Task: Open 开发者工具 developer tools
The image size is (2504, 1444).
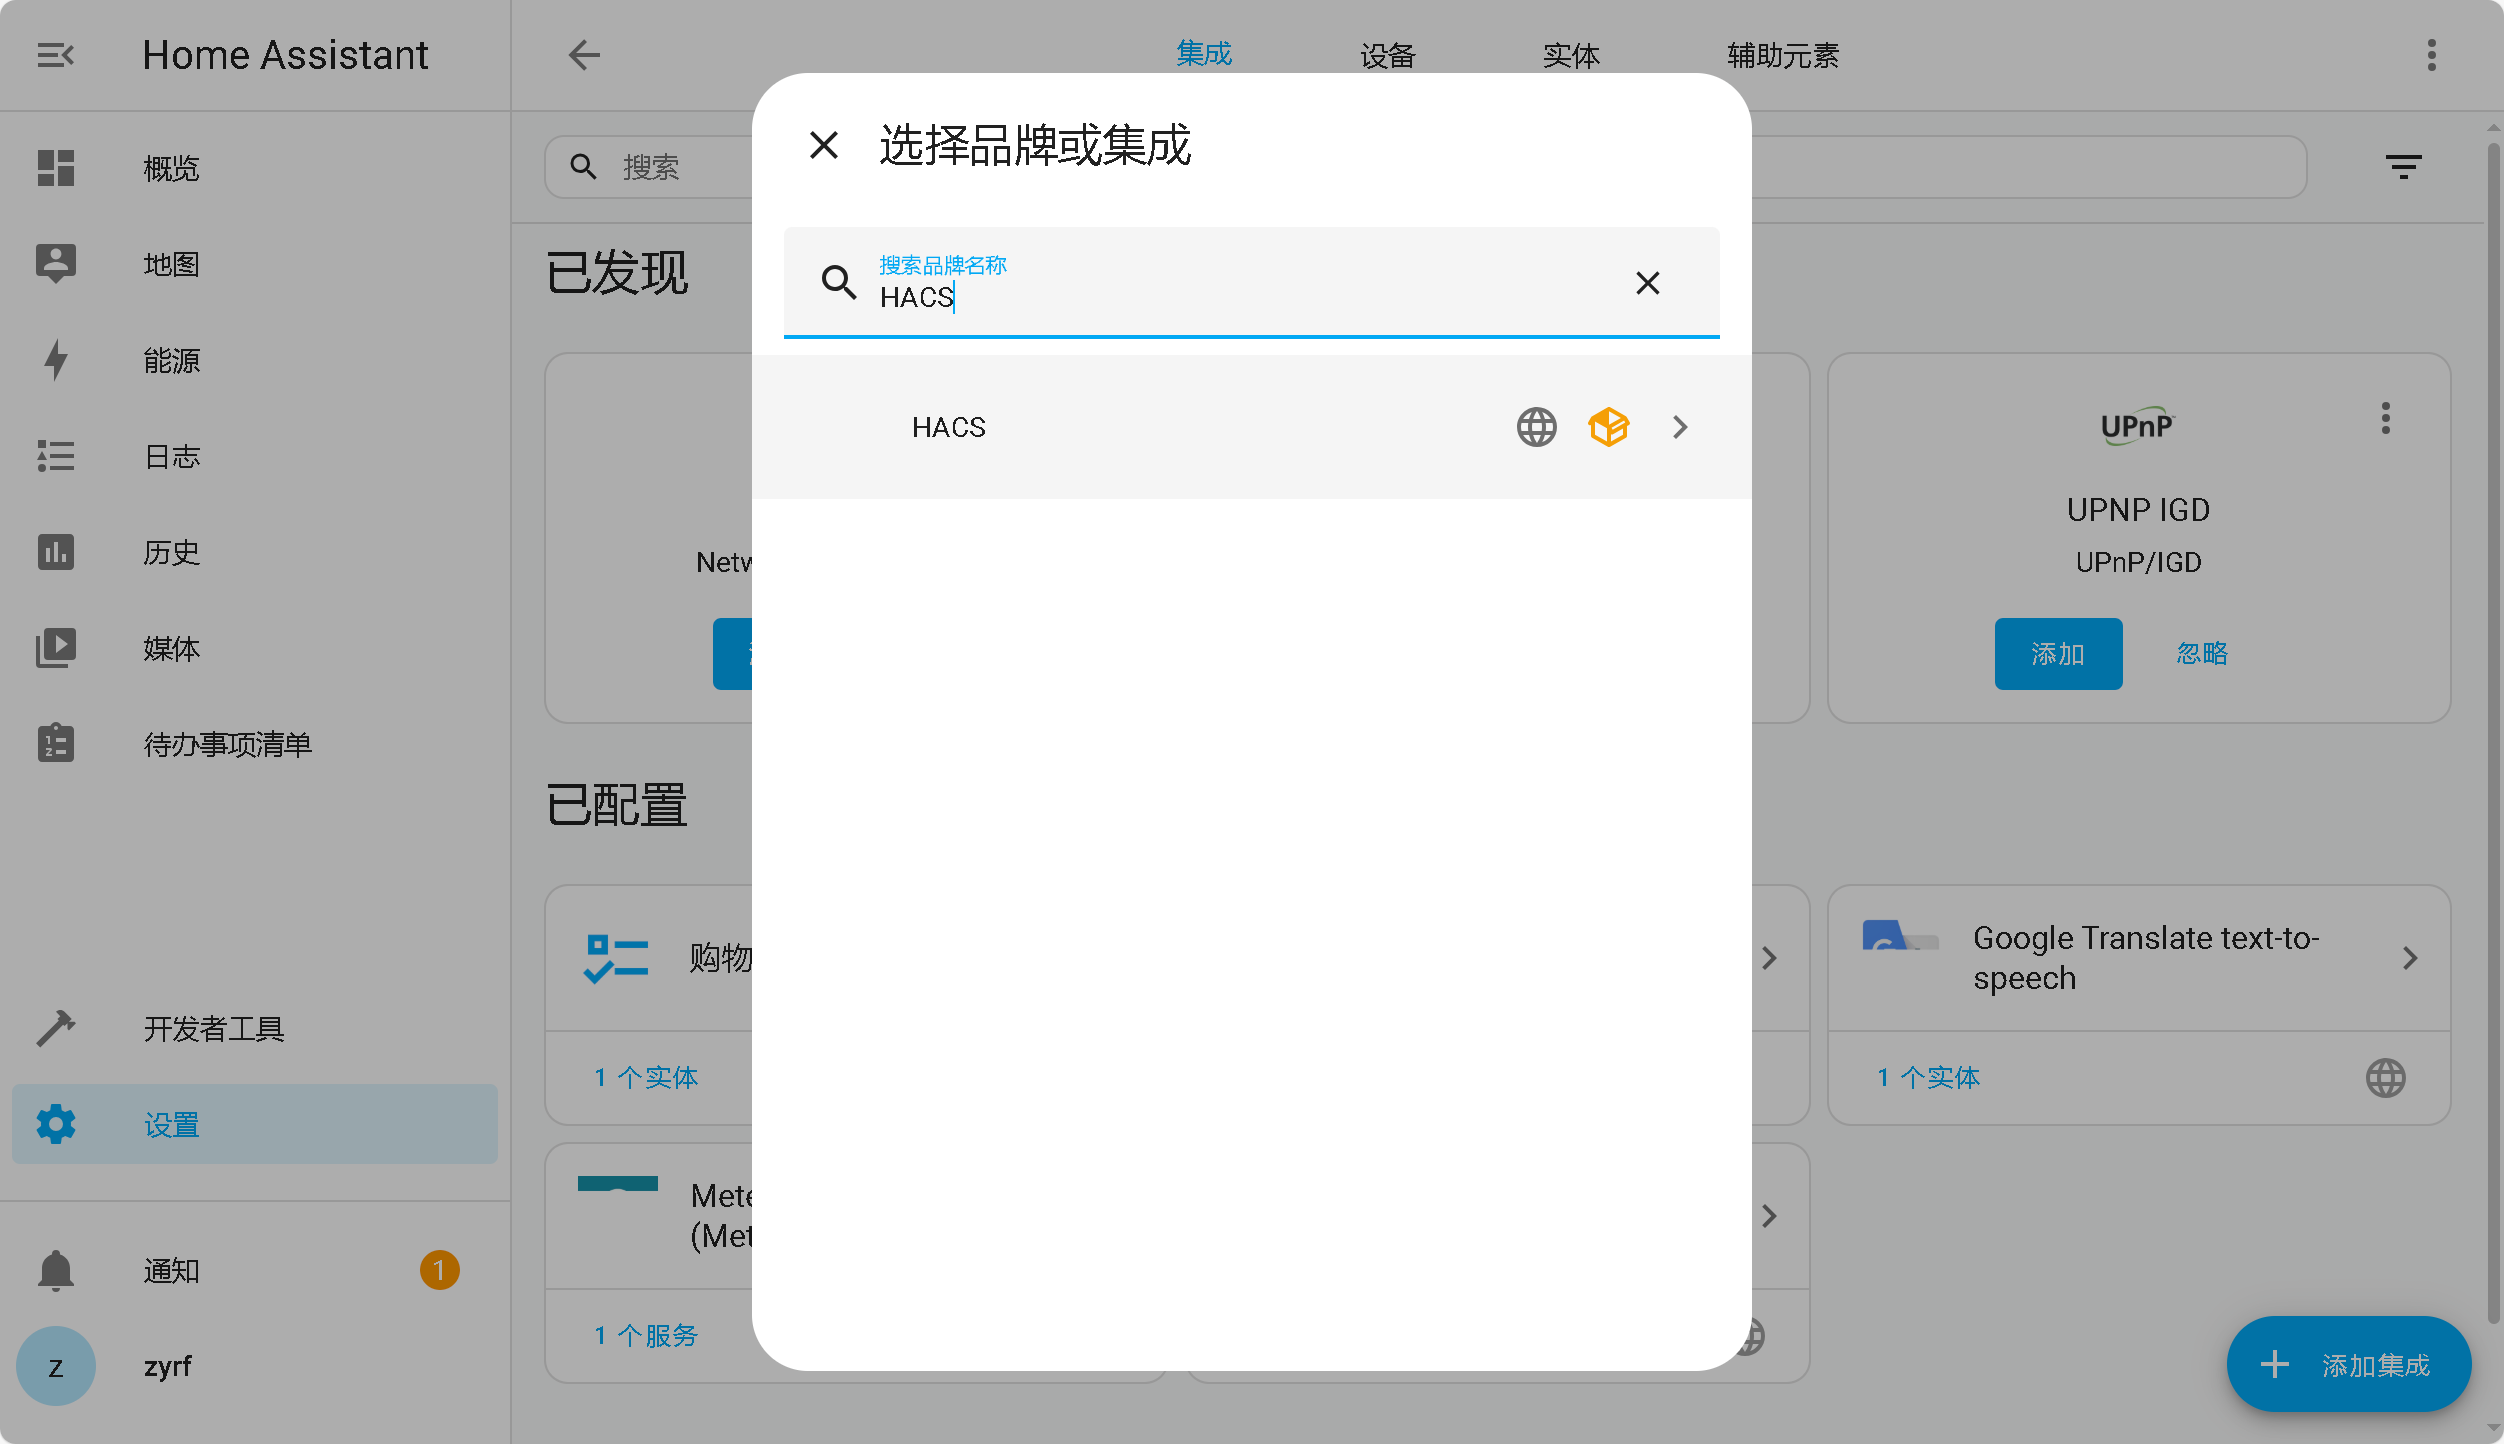Action: click(255, 1028)
